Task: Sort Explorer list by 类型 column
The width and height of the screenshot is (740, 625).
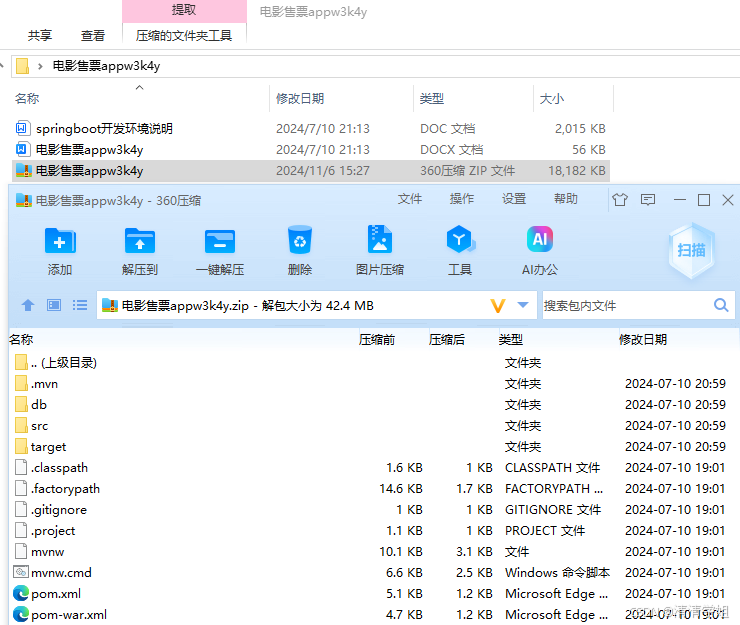Action: pos(432,99)
